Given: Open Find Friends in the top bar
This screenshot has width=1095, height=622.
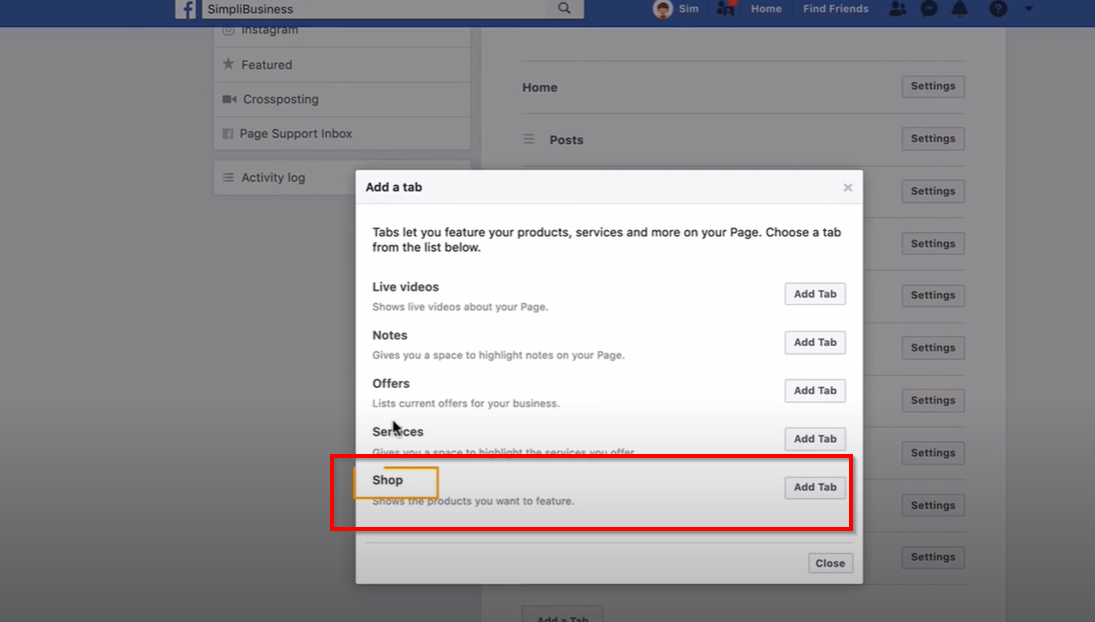Looking at the screenshot, I should (x=835, y=9).
